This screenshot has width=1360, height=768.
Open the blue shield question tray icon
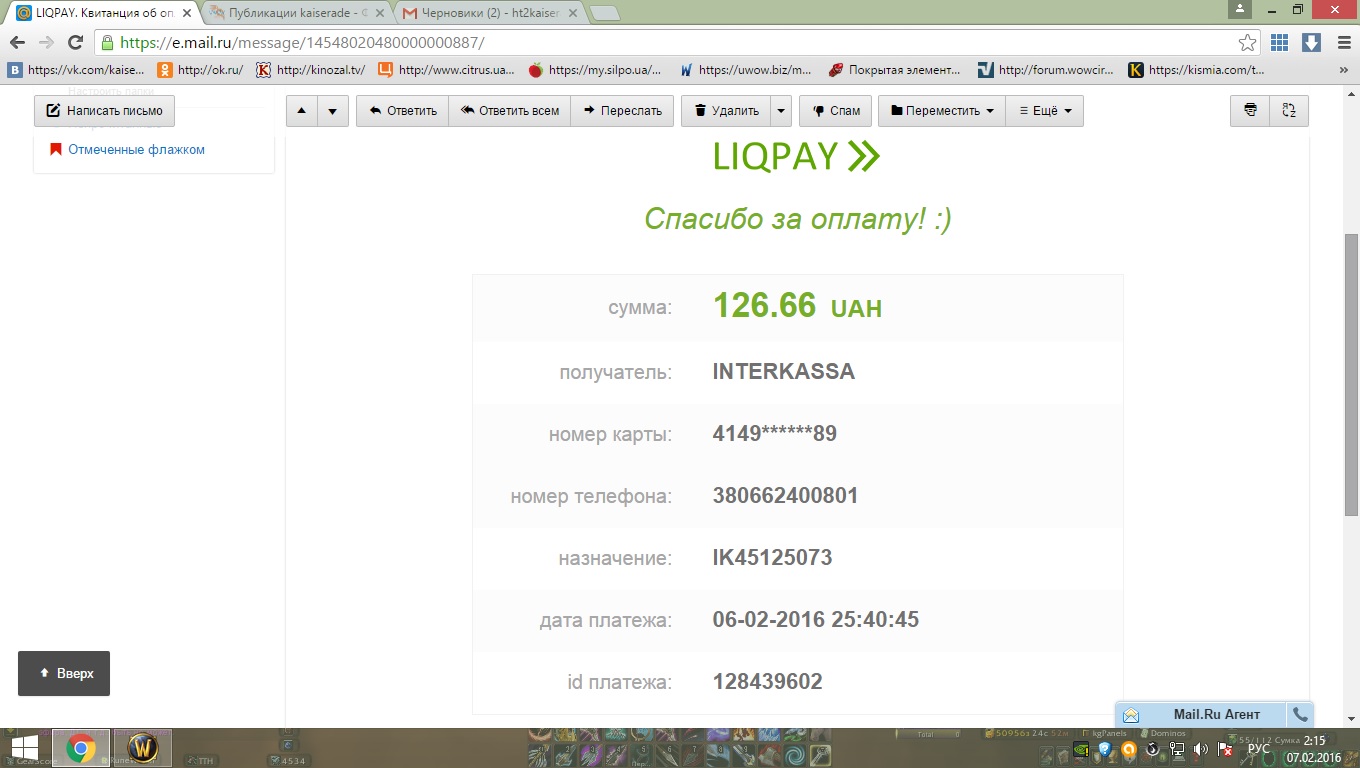tap(1105, 748)
